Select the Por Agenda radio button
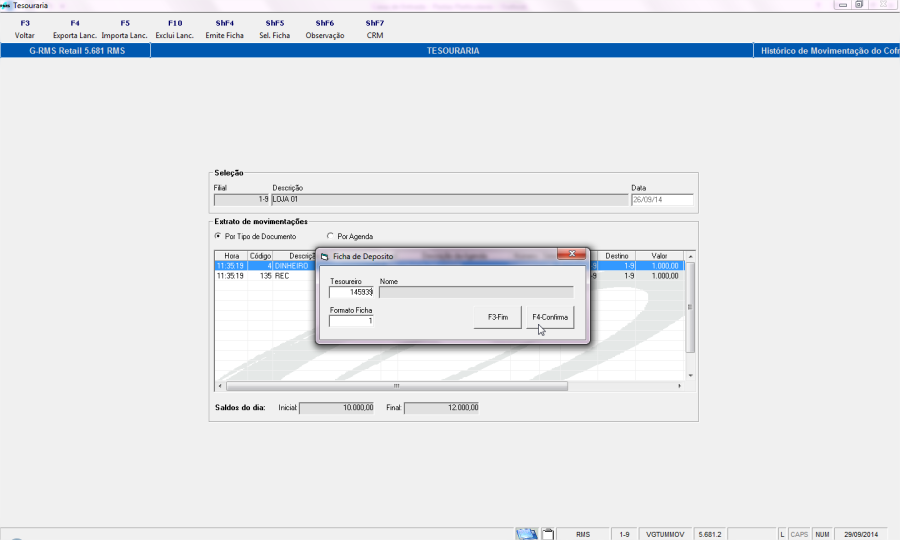This screenshot has height=540, width=900. click(x=330, y=236)
